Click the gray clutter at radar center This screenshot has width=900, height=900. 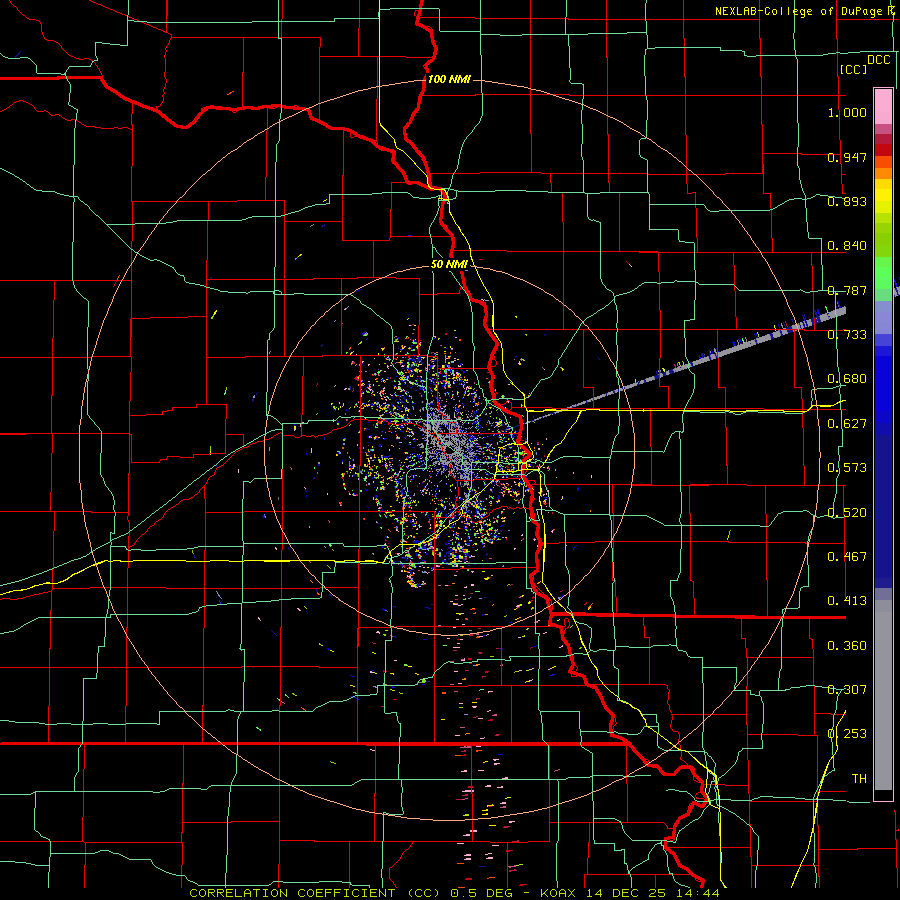(451, 445)
